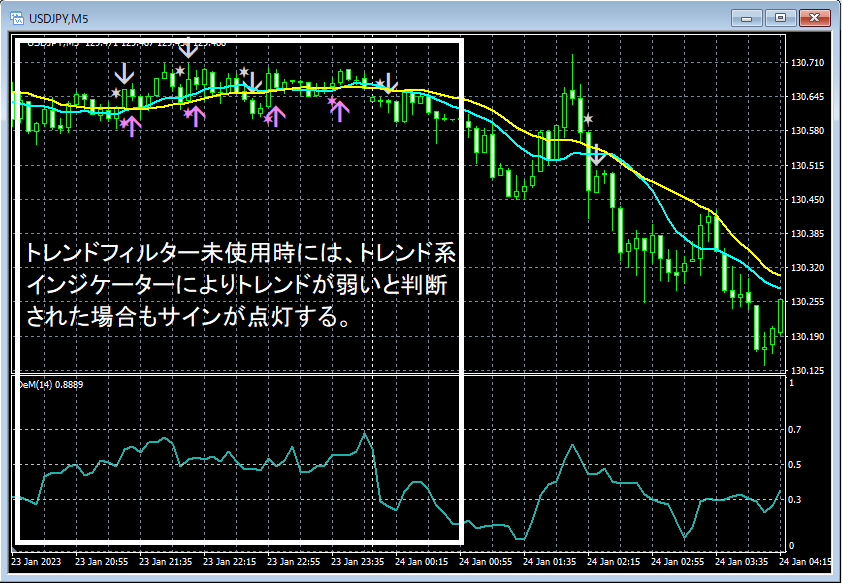Click the 24 Jan 01:35 time label
Viewport: 843px width, 583px height.
549,561
